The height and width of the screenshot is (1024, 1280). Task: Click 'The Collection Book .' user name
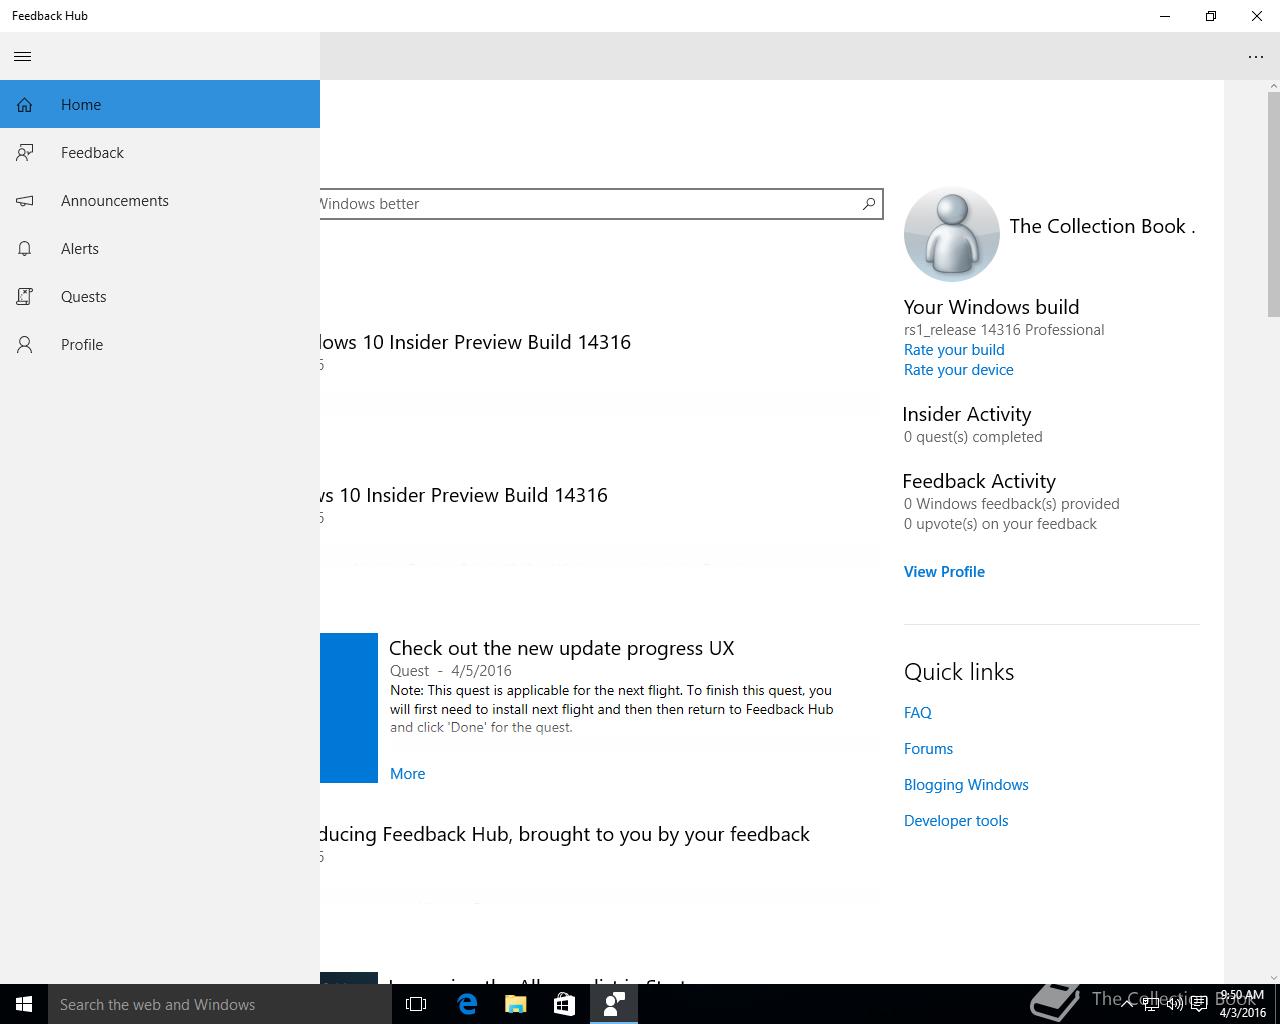[x=1102, y=227]
